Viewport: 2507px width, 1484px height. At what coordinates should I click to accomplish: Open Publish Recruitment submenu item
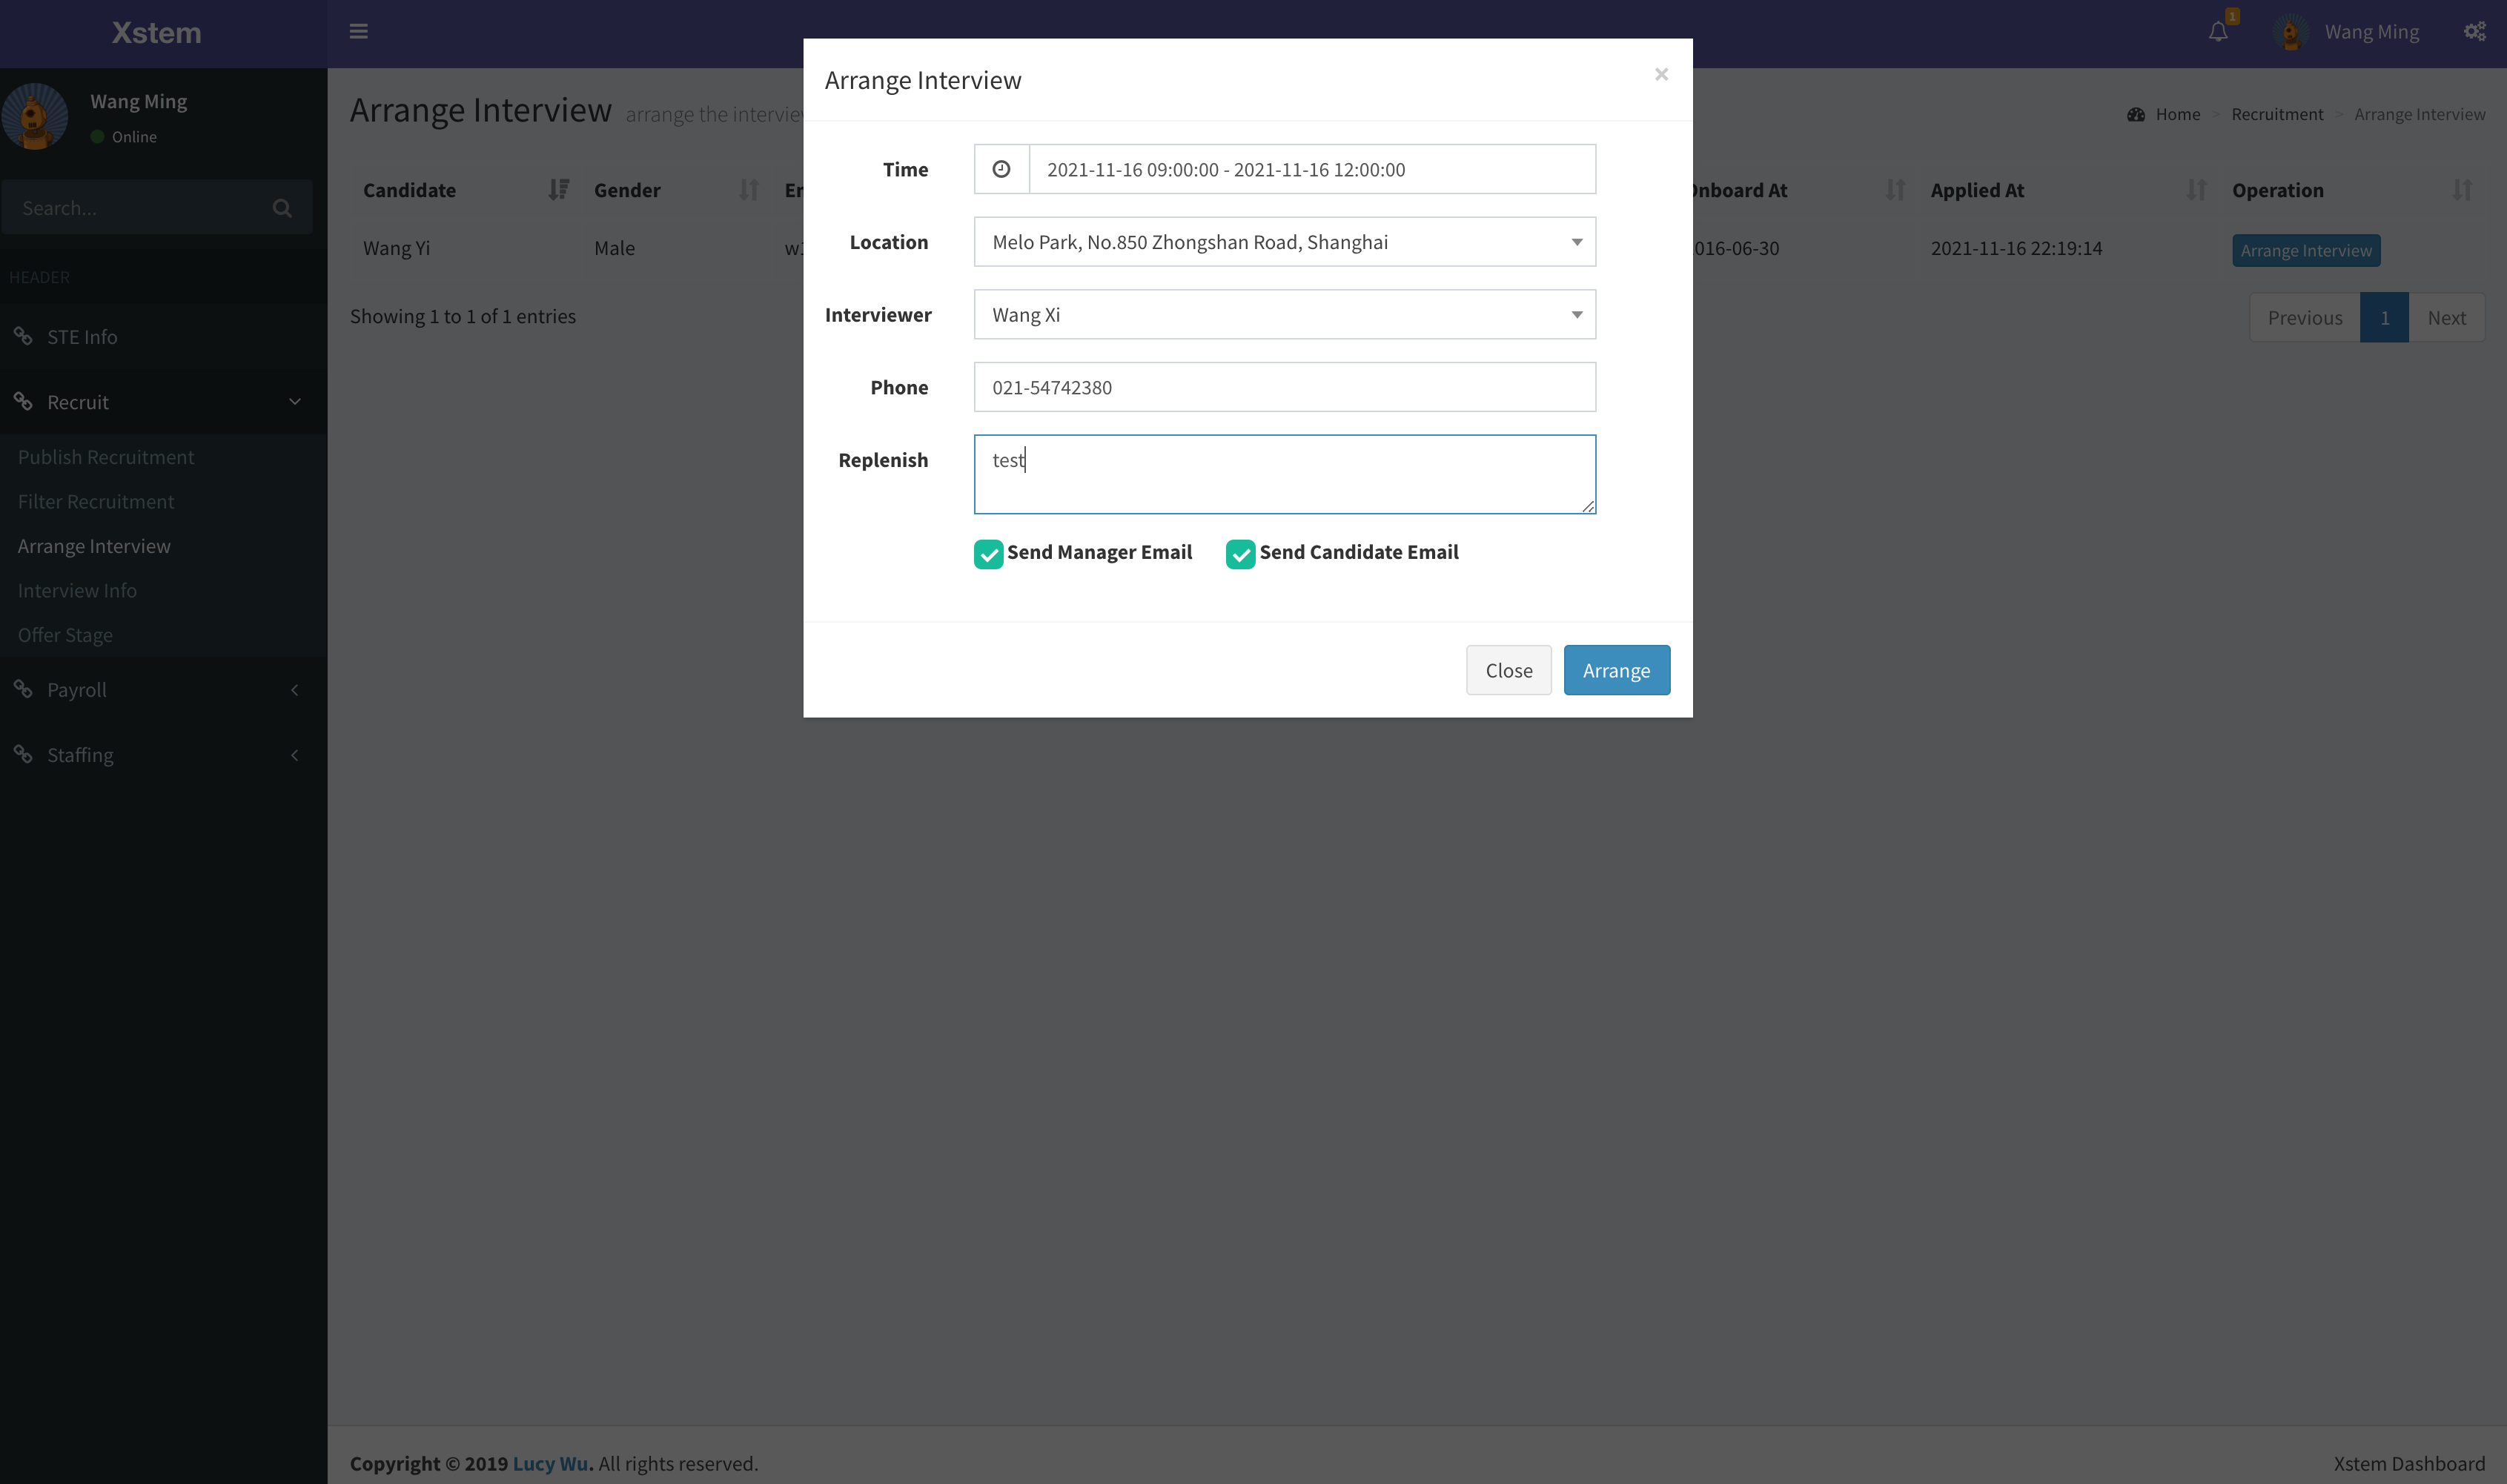(106, 457)
